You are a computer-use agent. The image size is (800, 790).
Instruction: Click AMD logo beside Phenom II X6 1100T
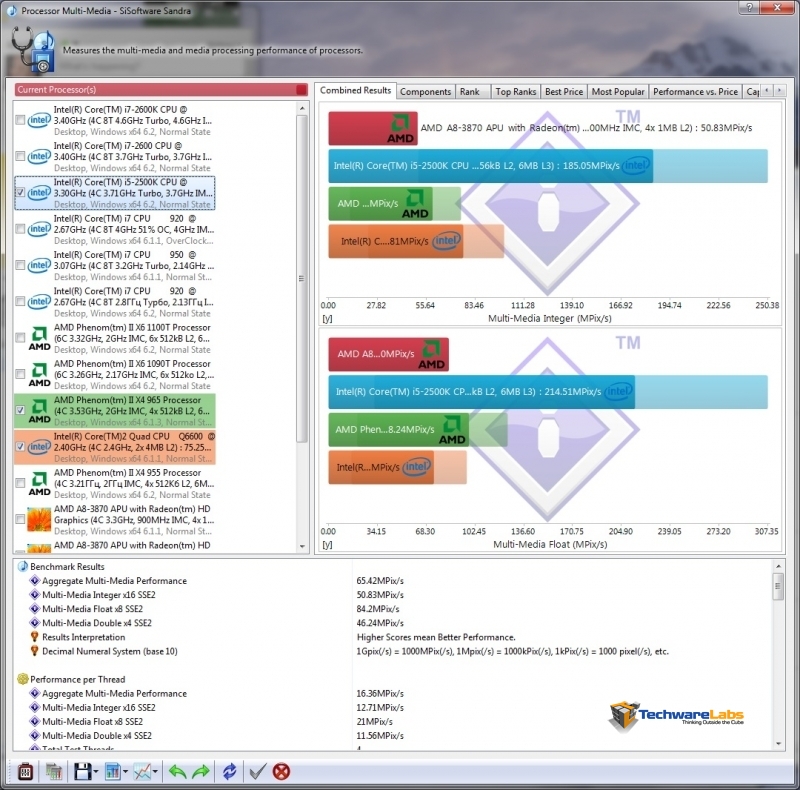(x=39, y=338)
